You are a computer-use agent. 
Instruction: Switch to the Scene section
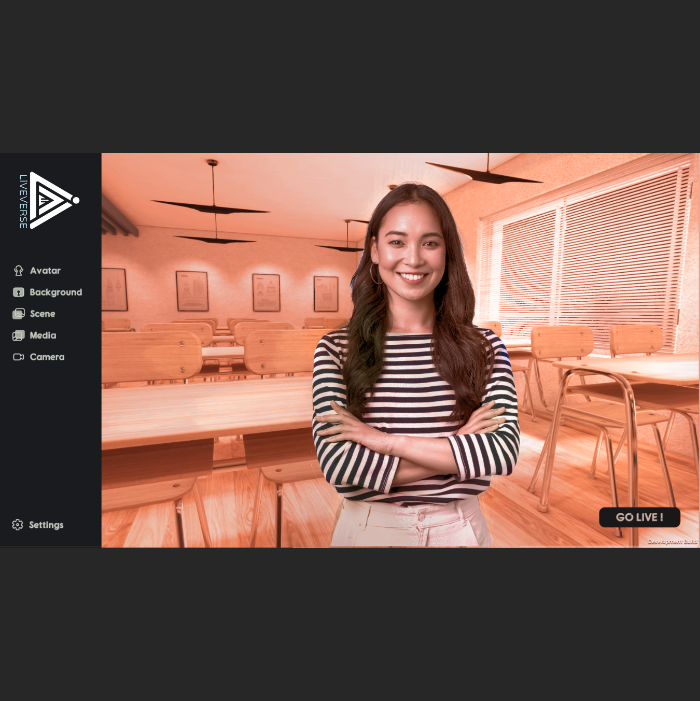click(x=42, y=314)
